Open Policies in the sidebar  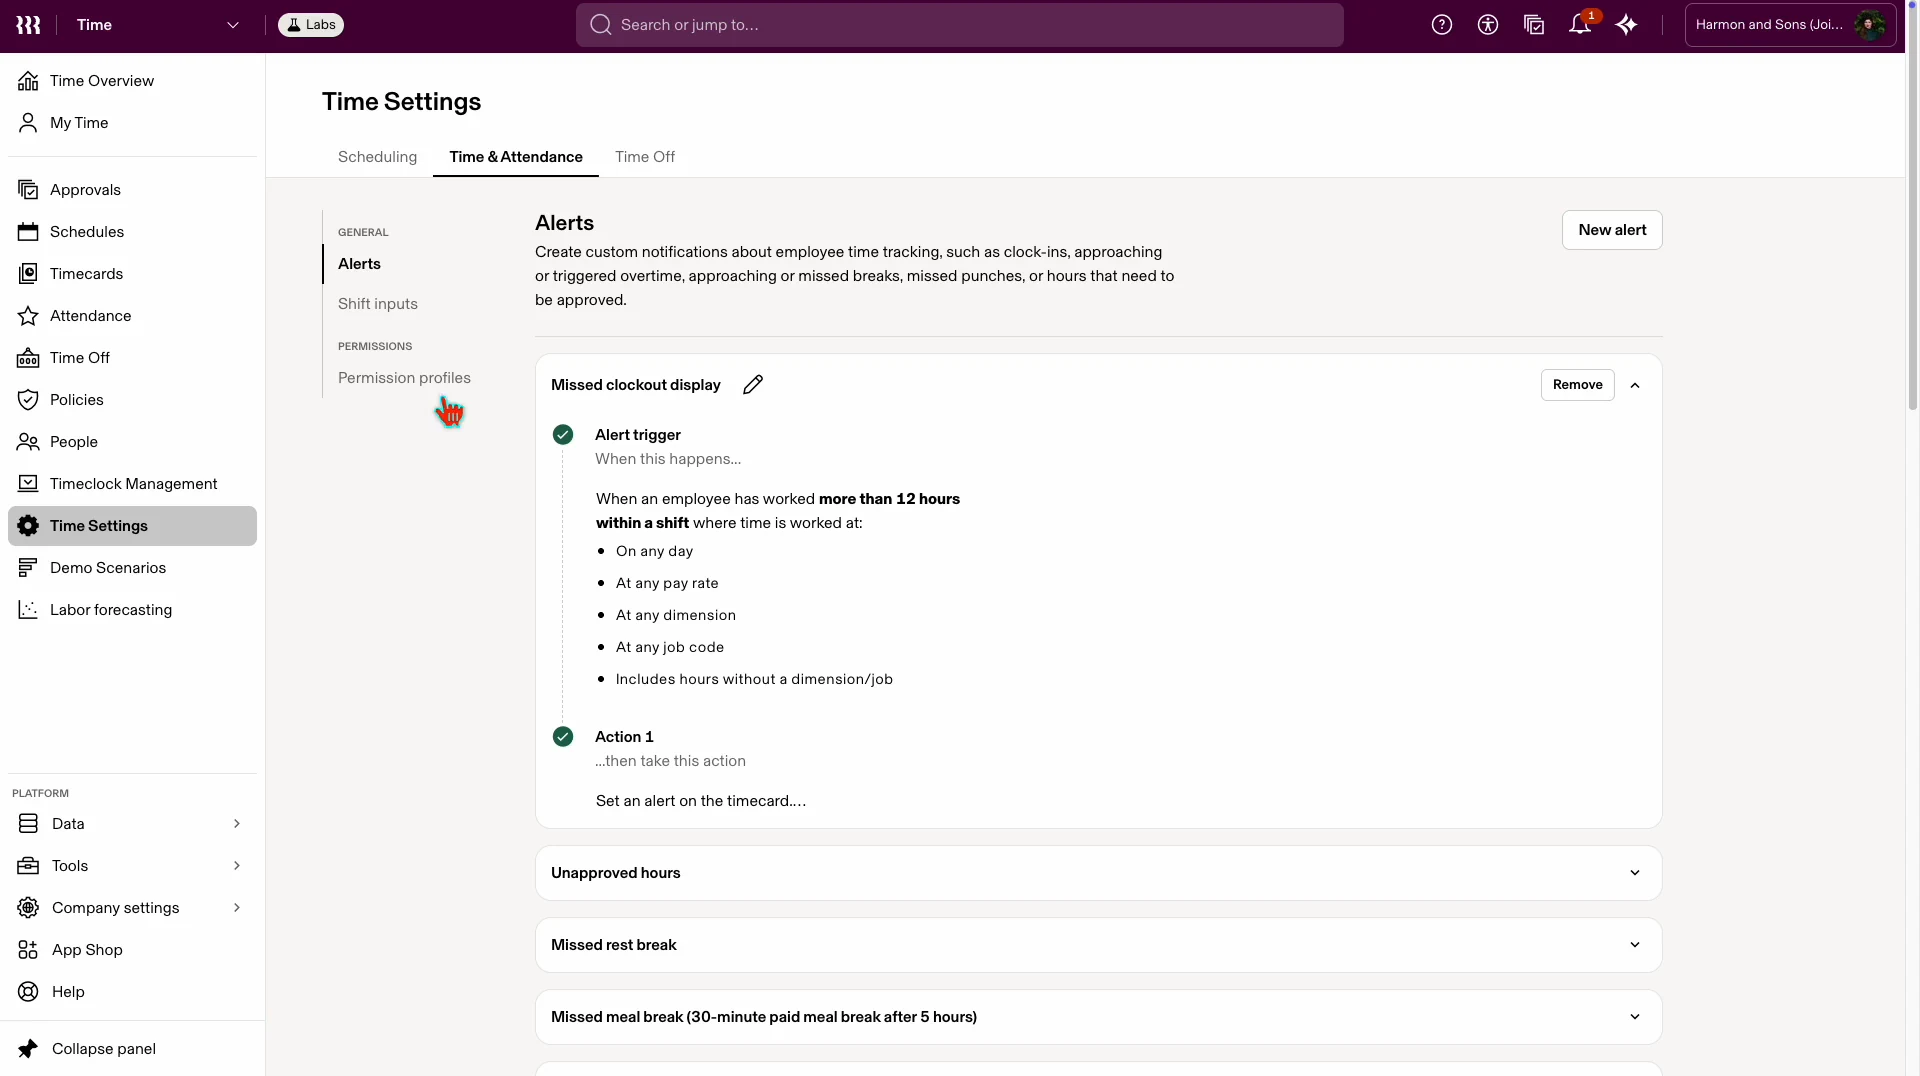pyautogui.click(x=132, y=400)
